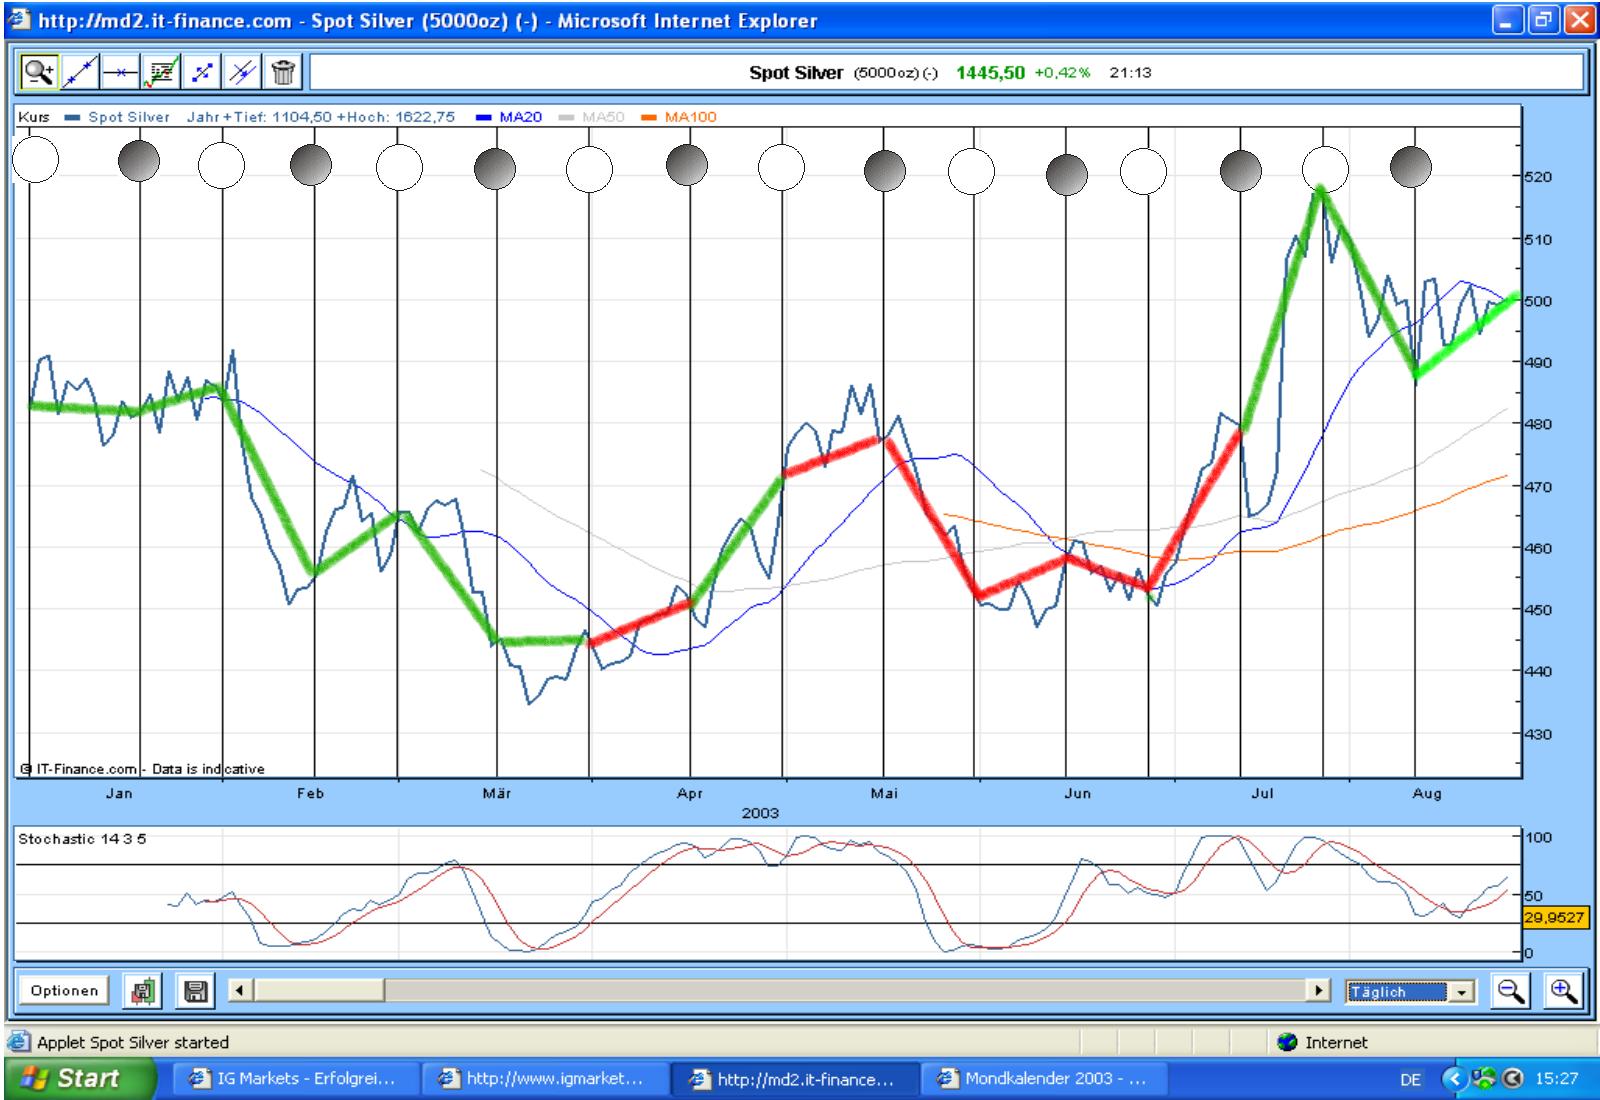Zoom out using the minus magnifier
The image size is (1600, 1100).
click(x=1511, y=991)
